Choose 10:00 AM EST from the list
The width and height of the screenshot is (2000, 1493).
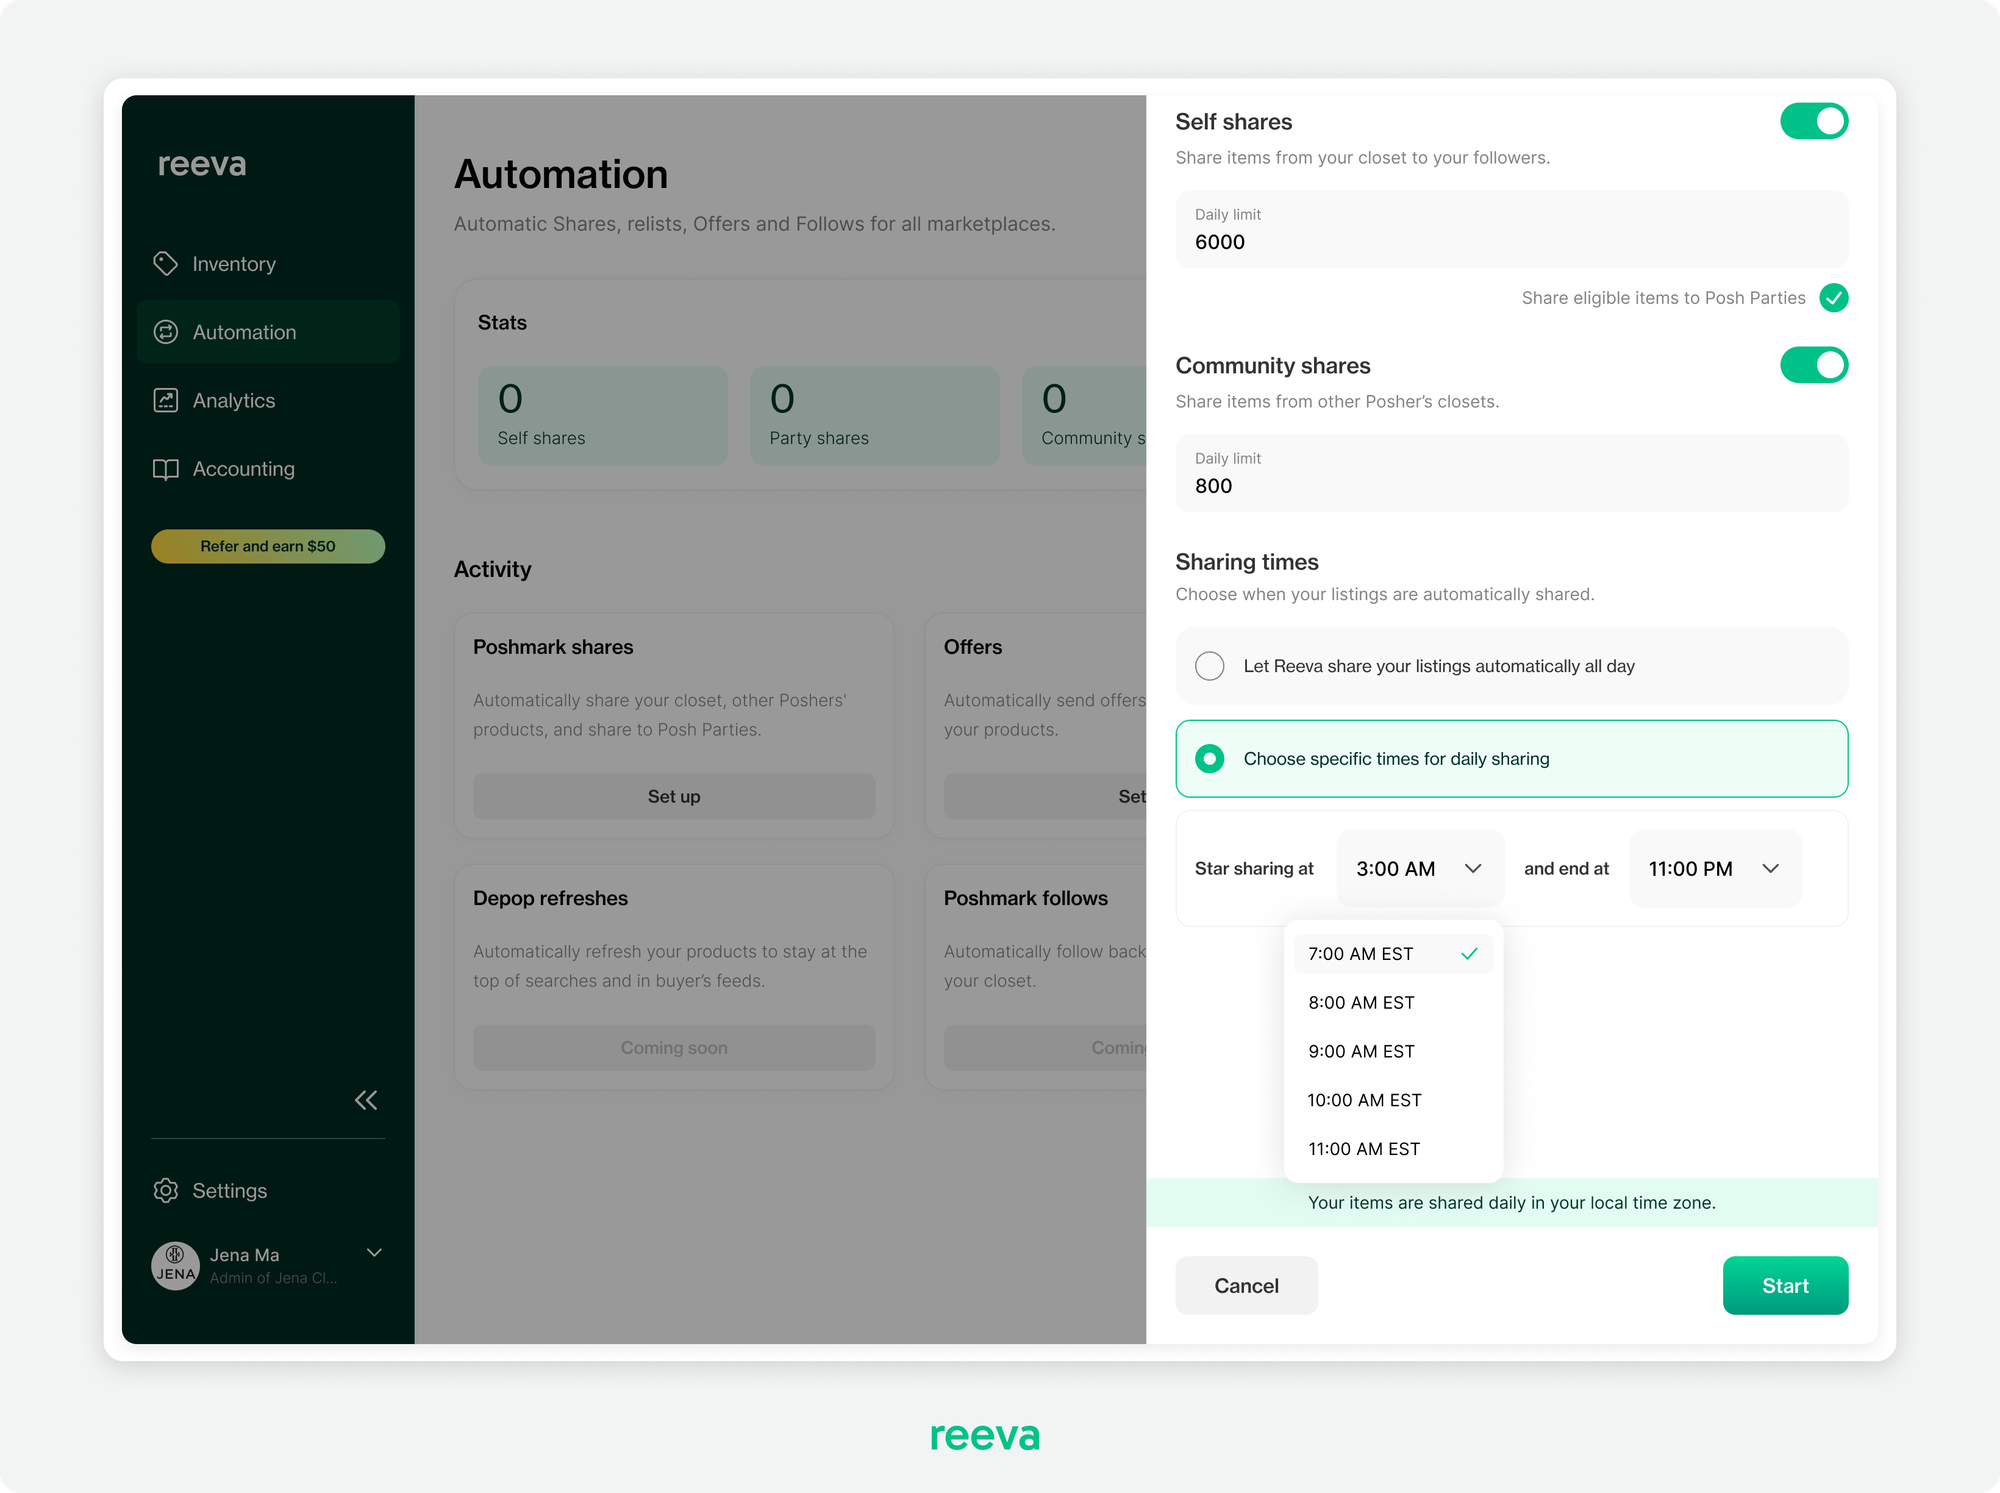point(1393,1100)
